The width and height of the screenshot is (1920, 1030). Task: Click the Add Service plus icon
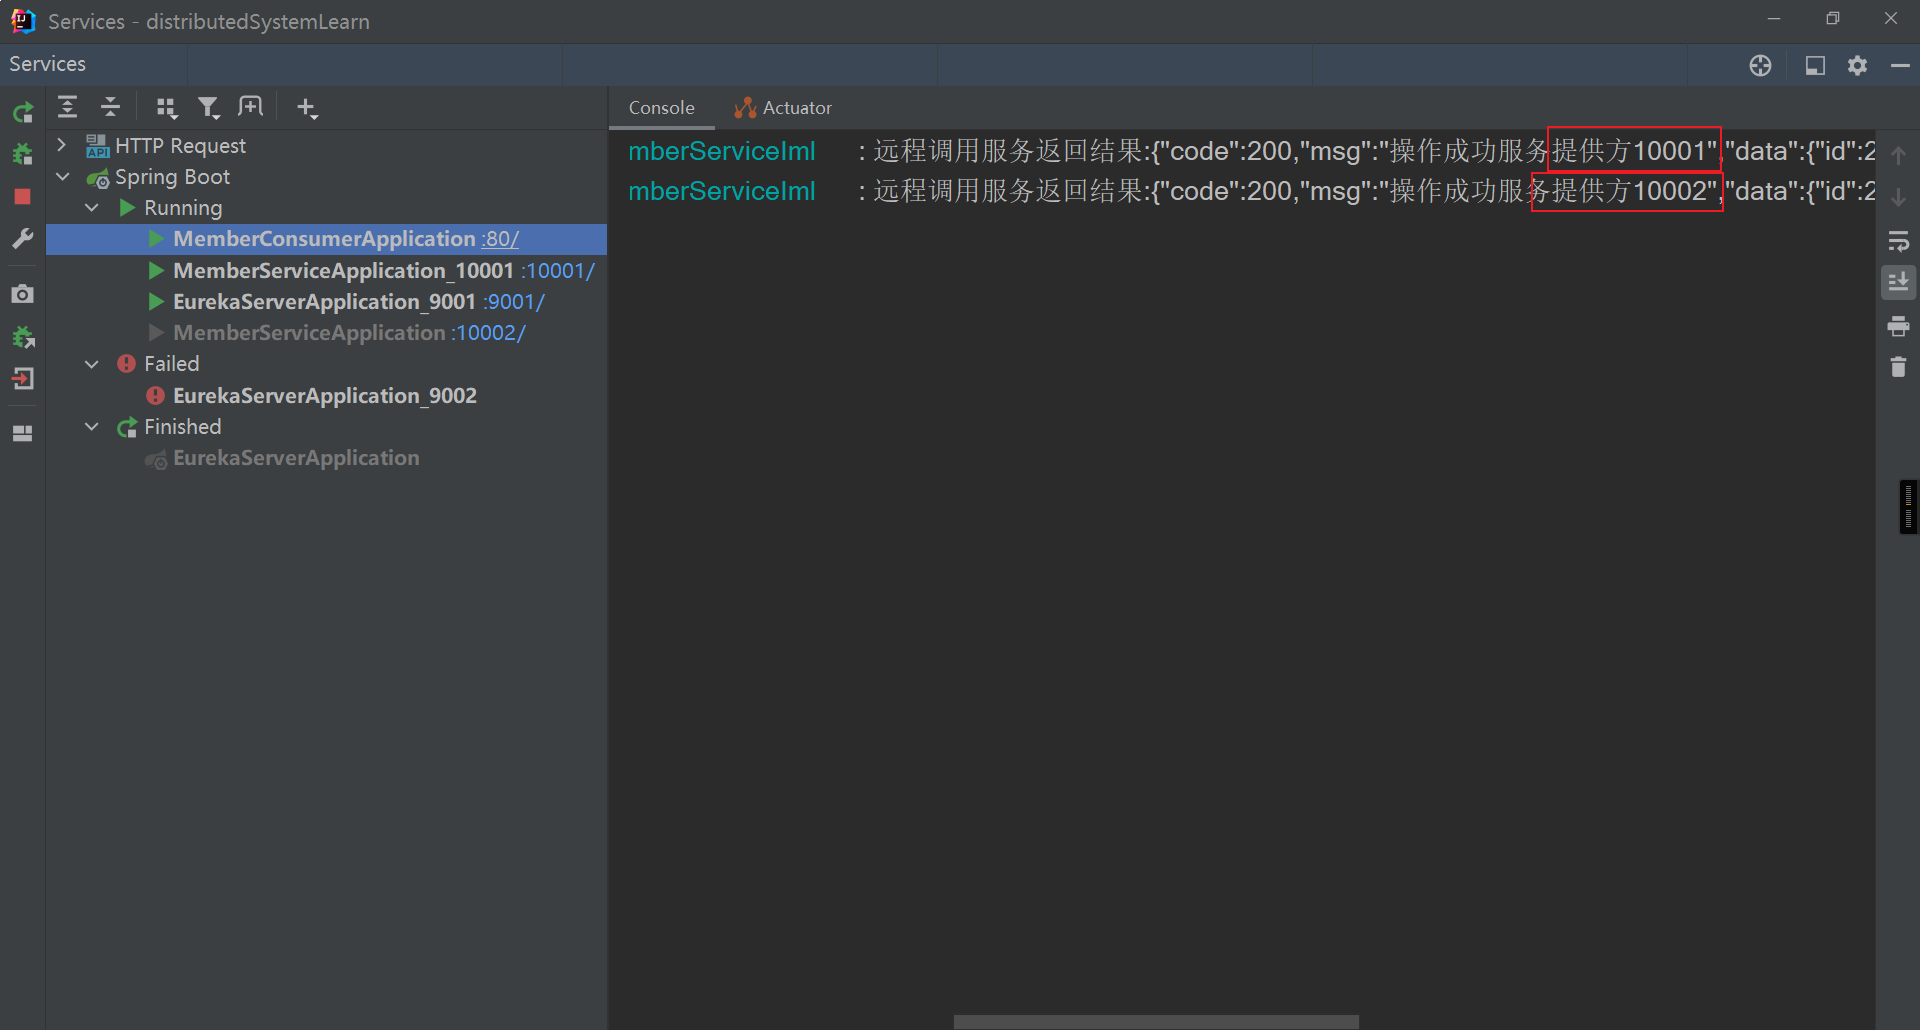[x=306, y=108]
